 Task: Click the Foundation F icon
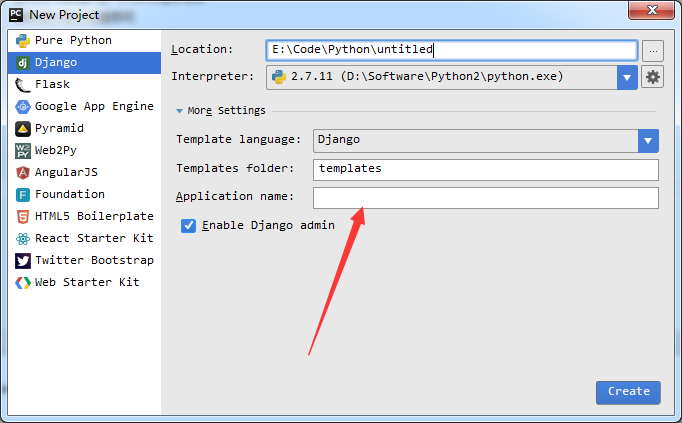[23, 195]
